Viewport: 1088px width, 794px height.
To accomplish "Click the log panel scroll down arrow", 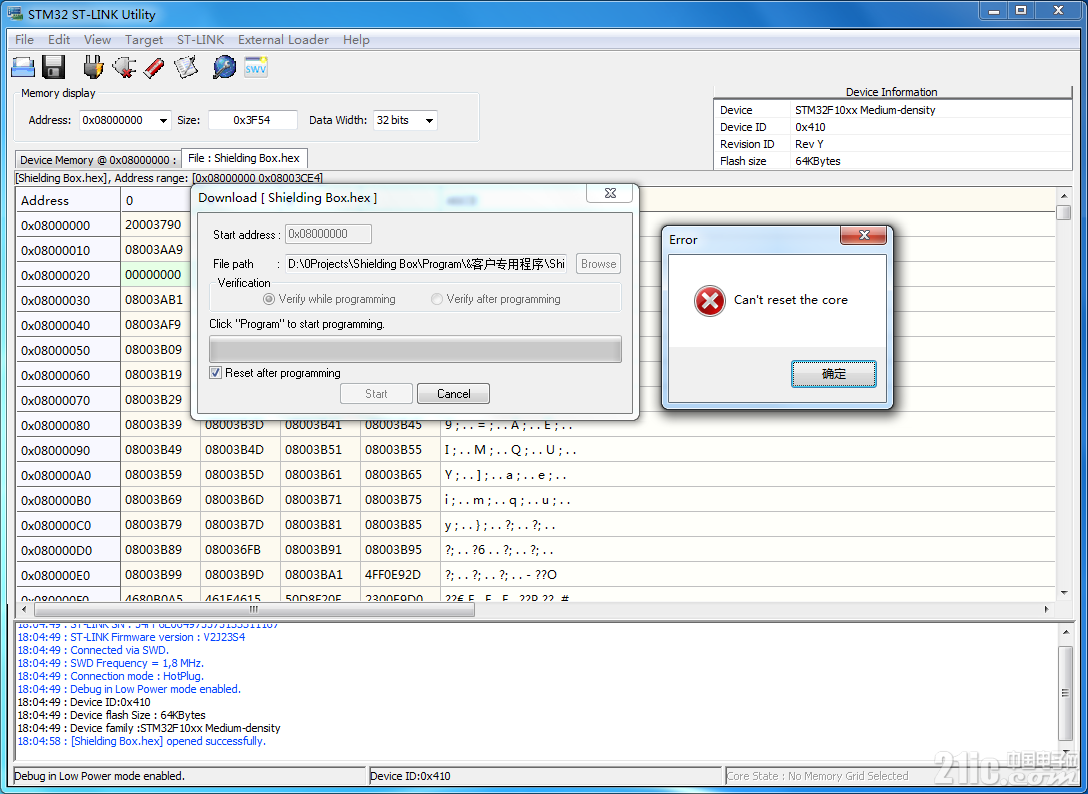I will pos(1065,754).
